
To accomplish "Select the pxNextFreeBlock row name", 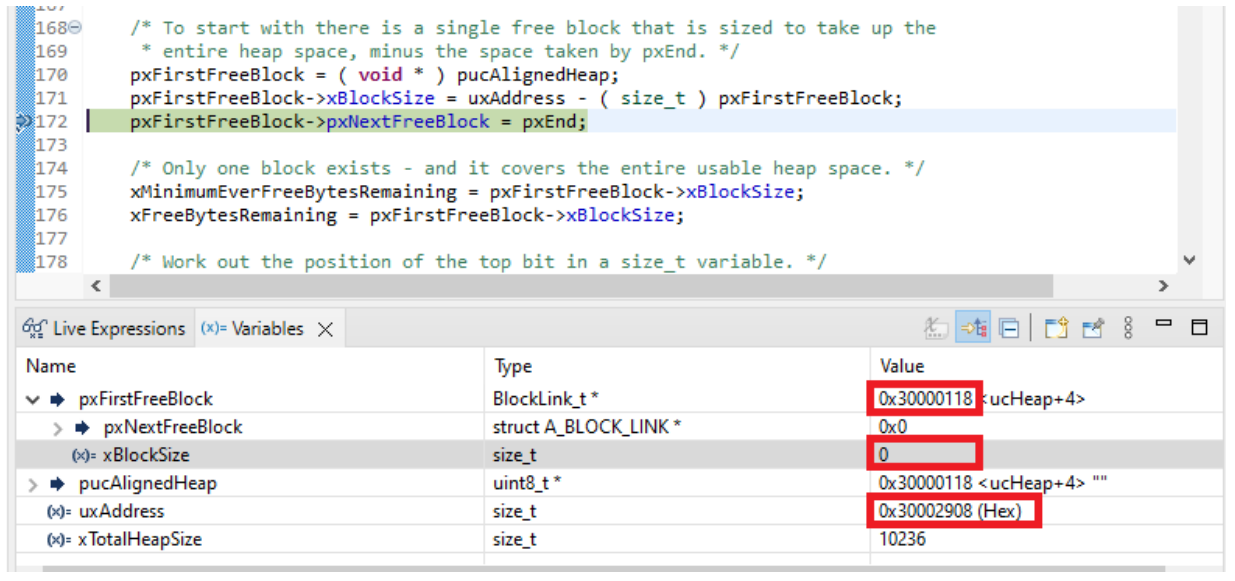I will 173,428.
